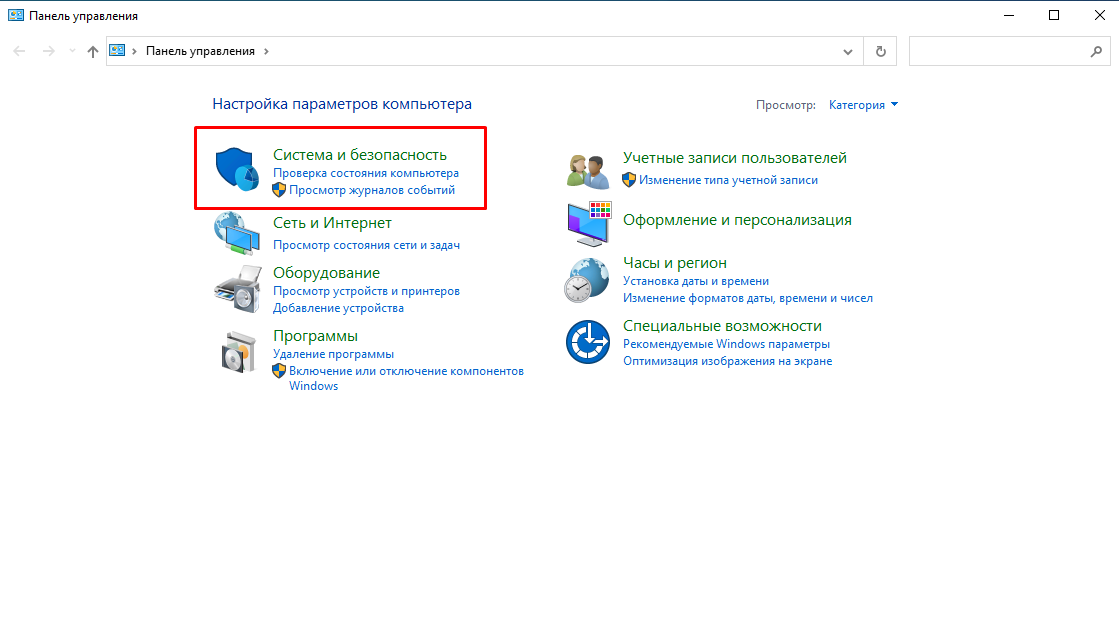
Task: Open Сеть и Интернет category
Action: (333, 223)
